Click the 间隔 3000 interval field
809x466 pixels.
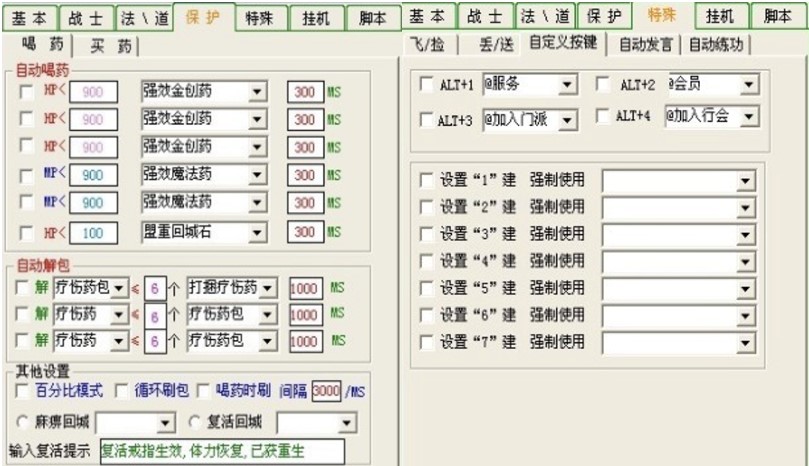326,389
